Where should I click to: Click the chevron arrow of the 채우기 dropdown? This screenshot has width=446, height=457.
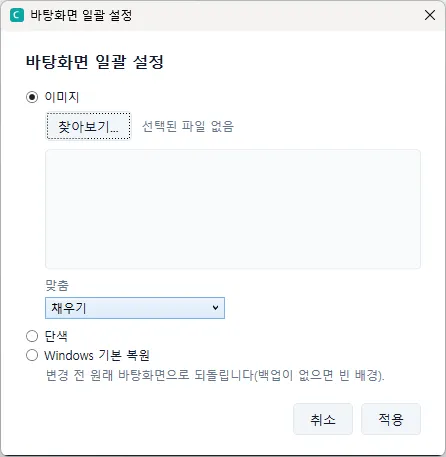215,308
